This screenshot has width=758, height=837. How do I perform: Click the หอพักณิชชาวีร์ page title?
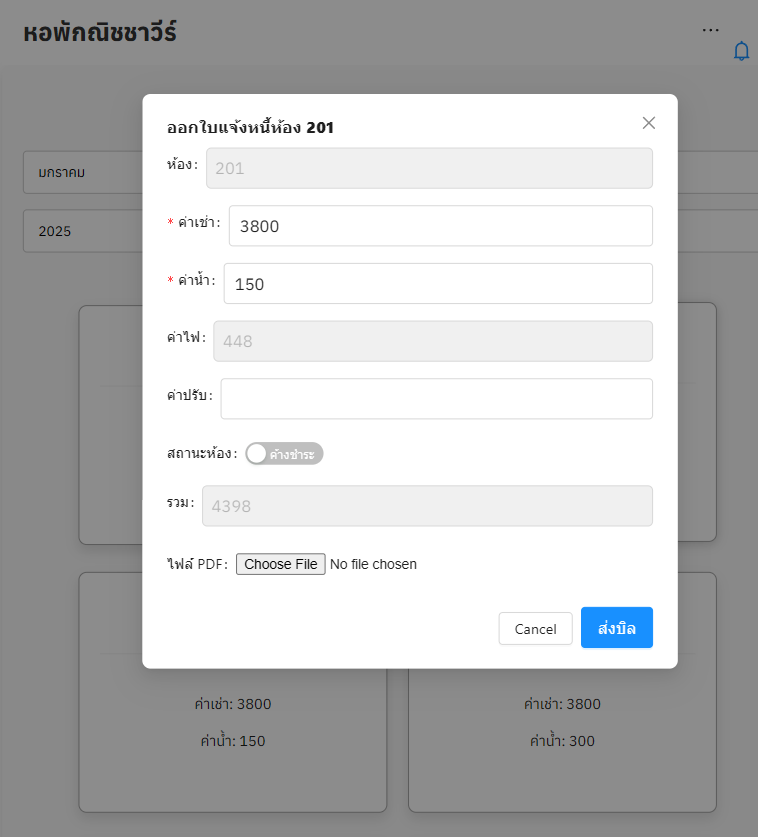(x=100, y=32)
